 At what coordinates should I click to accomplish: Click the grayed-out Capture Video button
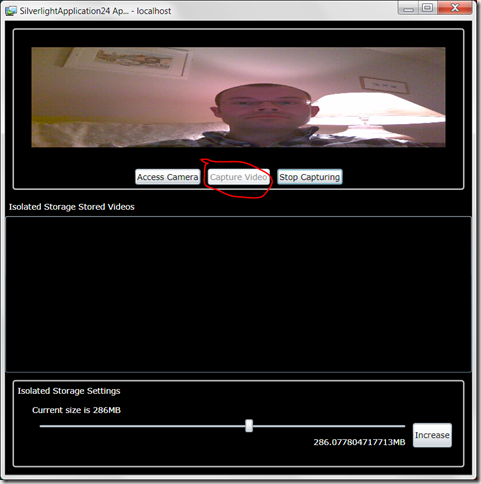(239, 177)
